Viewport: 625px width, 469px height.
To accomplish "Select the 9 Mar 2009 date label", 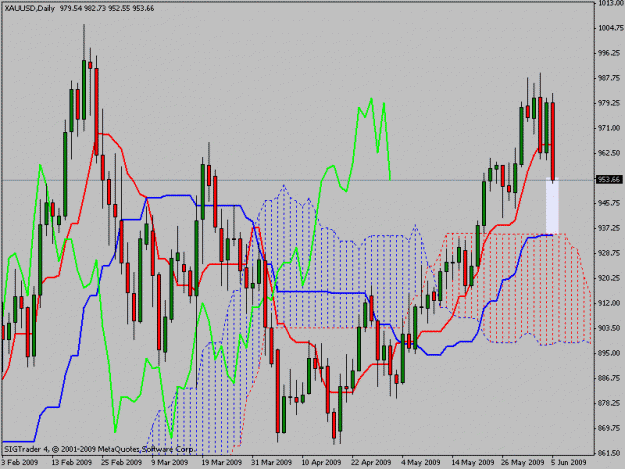I will (170, 462).
